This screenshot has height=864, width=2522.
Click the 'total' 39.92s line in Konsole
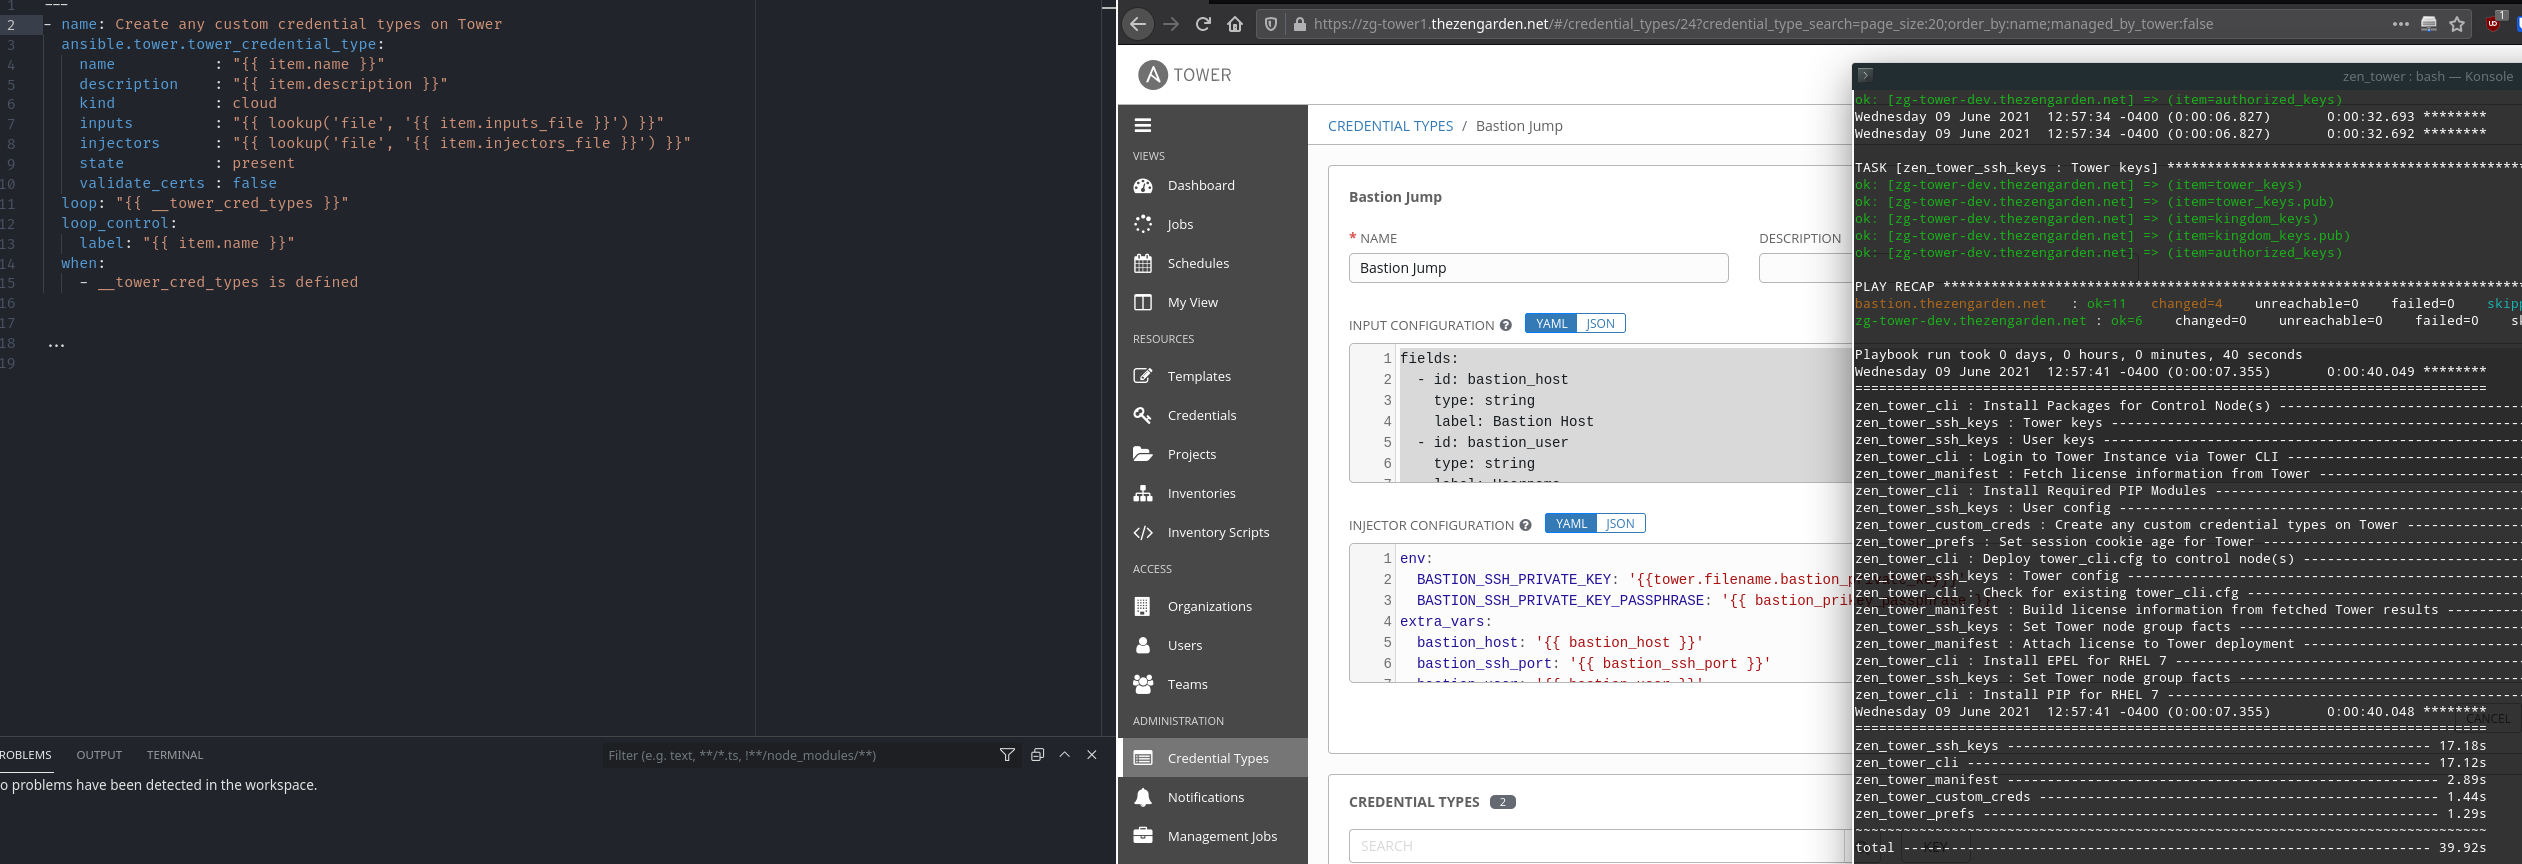pyautogui.click(x=2170, y=848)
